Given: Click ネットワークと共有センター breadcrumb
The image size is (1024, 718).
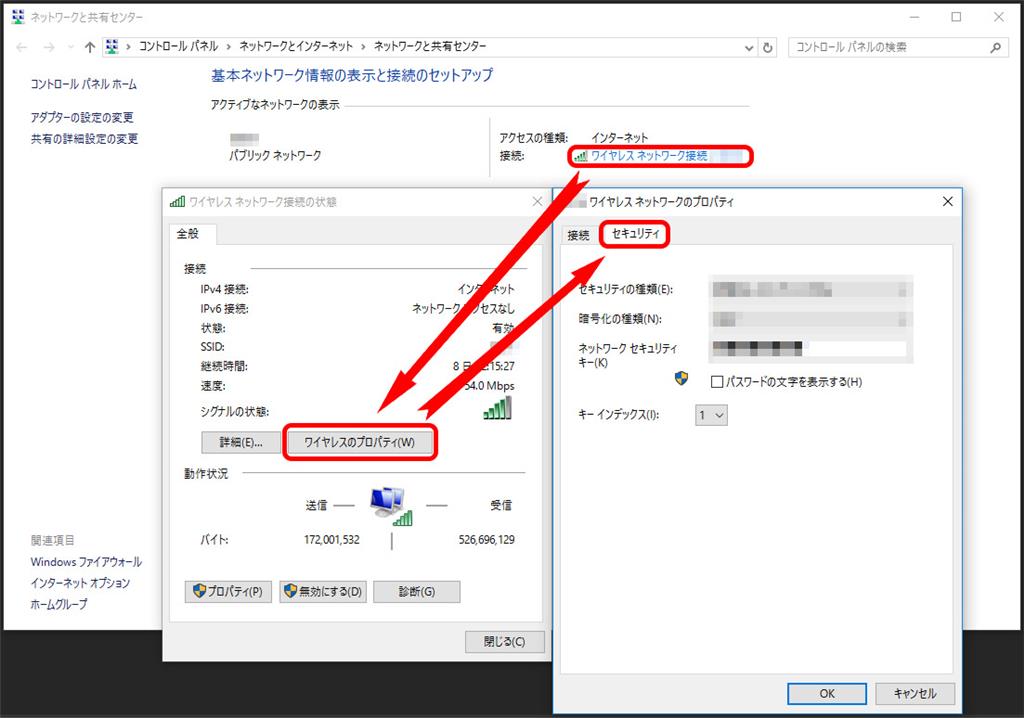Looking at the screenshot, I should pos(430,46).
